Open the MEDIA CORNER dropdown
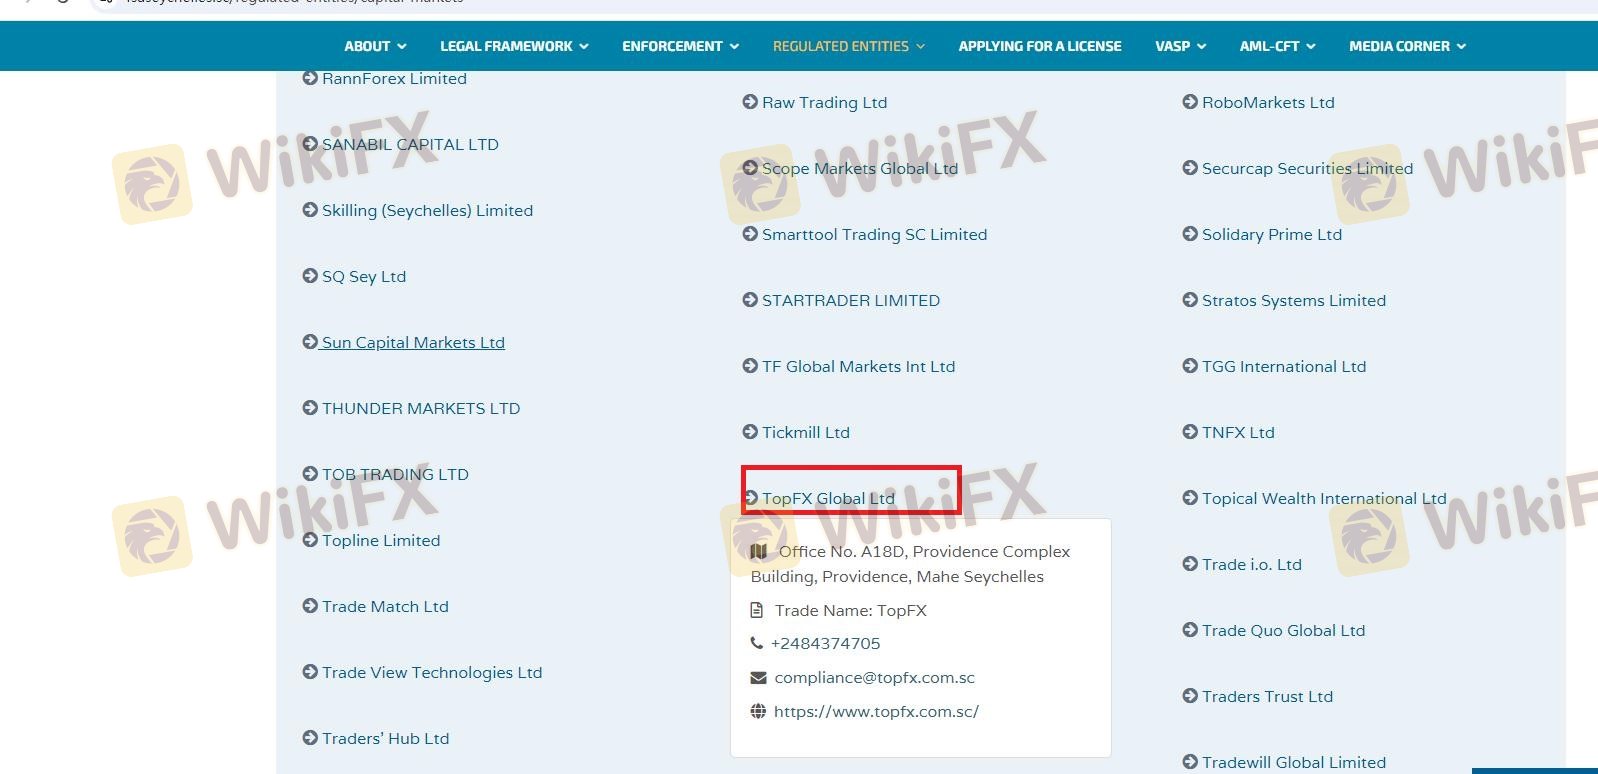 point(1407,46)
